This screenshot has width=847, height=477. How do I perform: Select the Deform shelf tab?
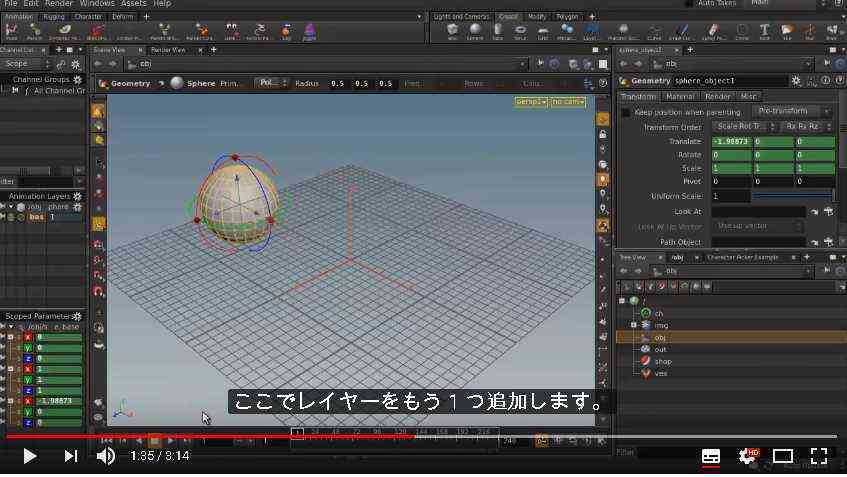click(123, 17)
